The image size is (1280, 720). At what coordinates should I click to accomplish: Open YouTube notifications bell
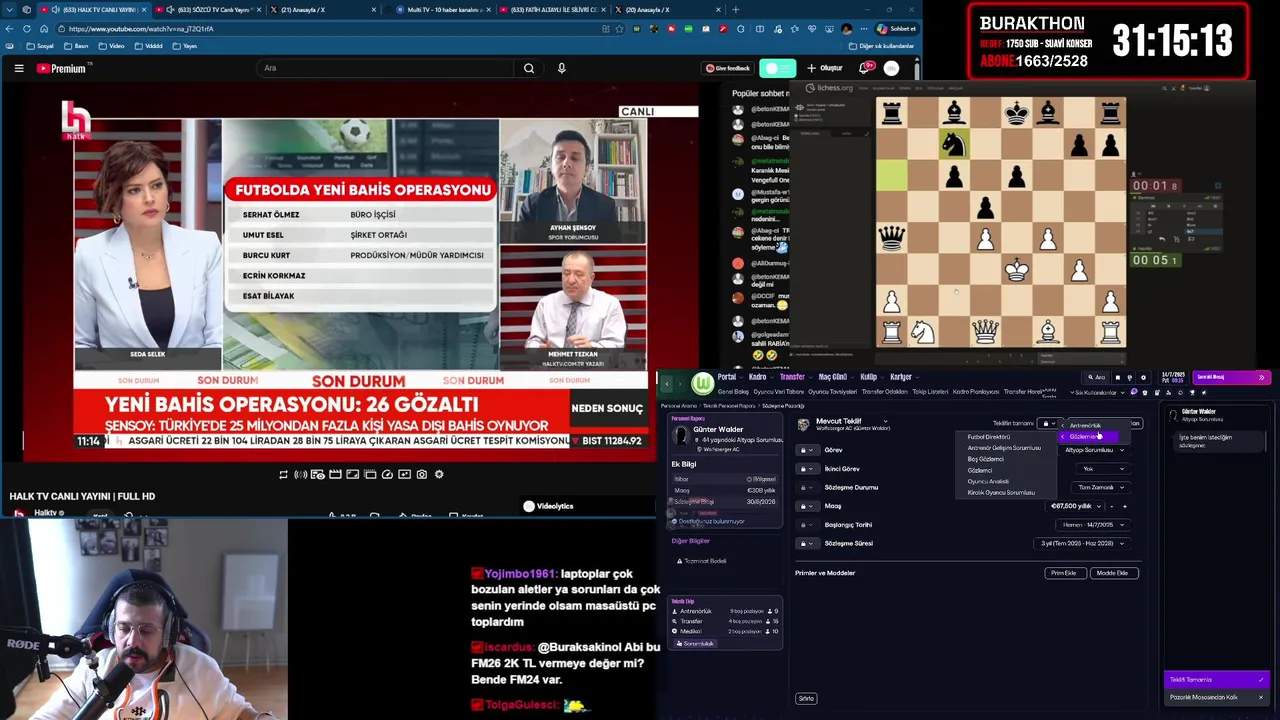coord(865,68)
